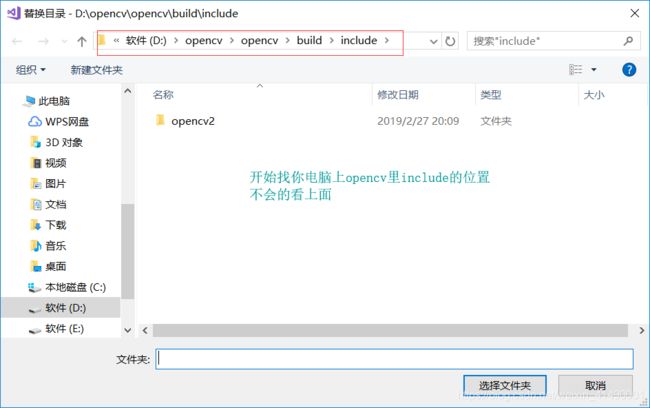Sort by 名称 column
Viewport: 650px width, 408px height.
163,95
